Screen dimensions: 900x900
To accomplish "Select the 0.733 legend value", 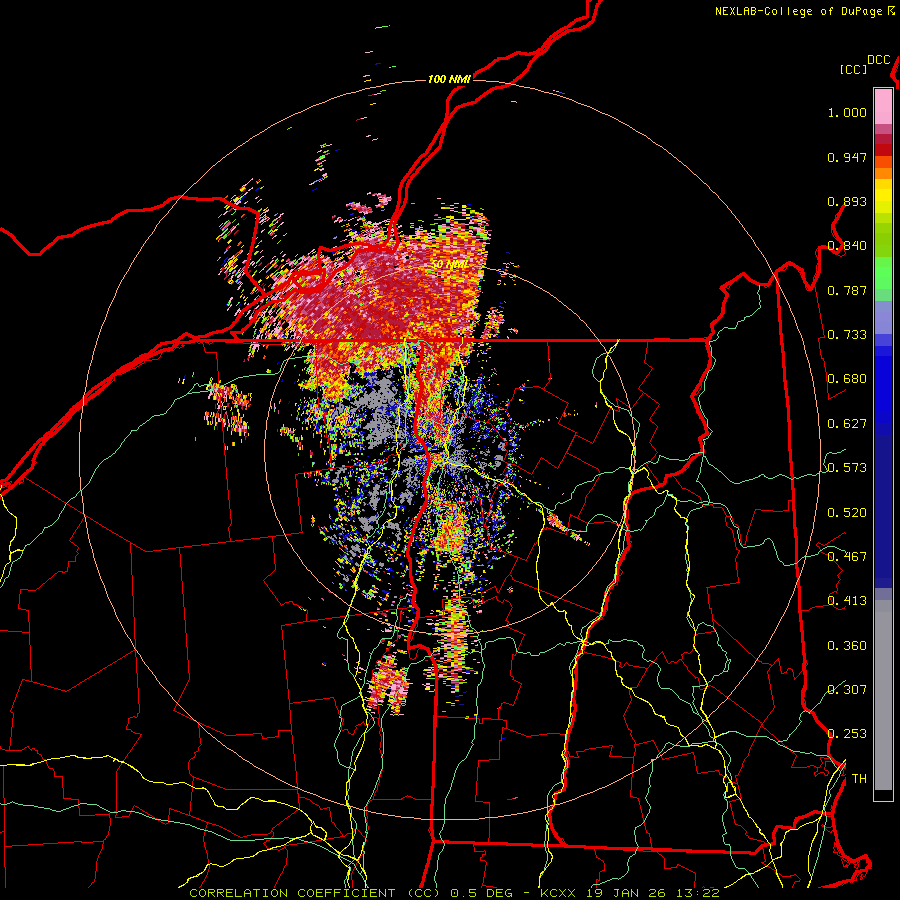I will click(847, 335).
